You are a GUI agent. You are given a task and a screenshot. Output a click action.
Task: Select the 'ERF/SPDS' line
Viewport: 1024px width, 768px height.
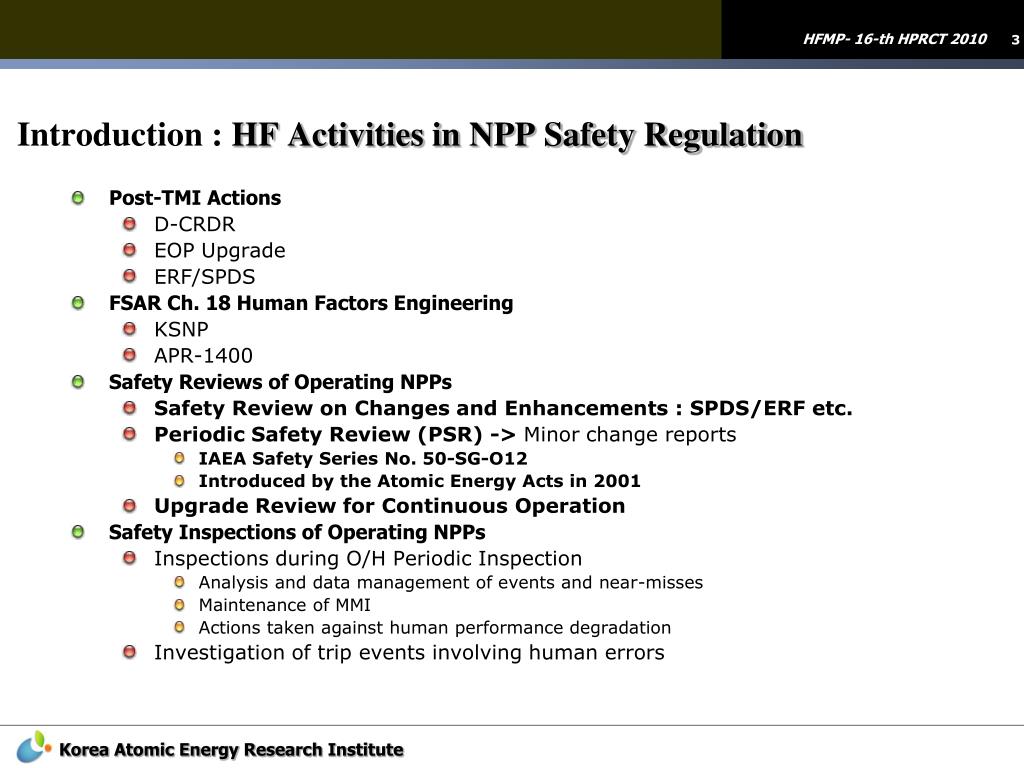(204, 277)
